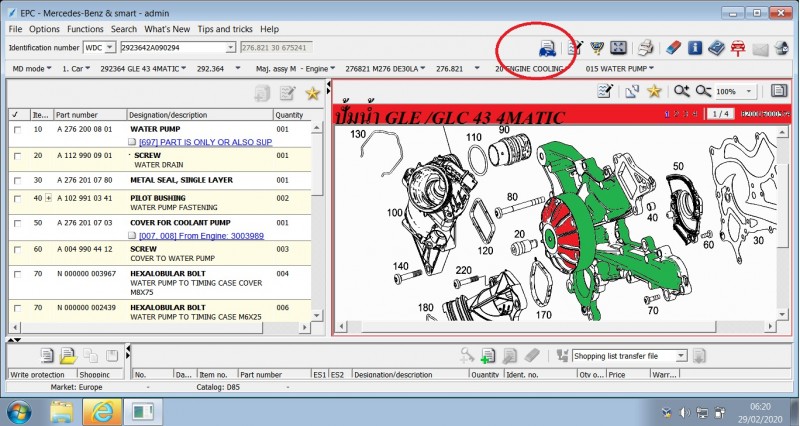Click the detach picture window icon

pyautogui.click(x=632, y=91)
